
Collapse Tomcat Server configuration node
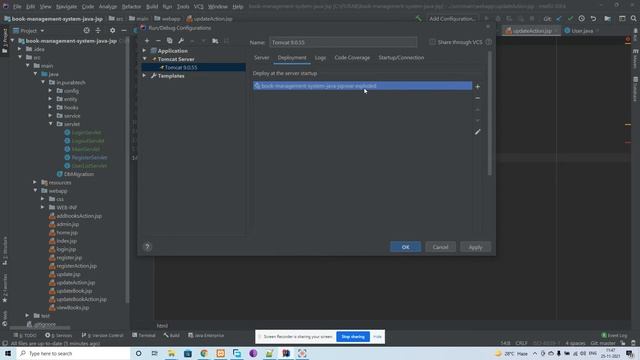(144, 59)
